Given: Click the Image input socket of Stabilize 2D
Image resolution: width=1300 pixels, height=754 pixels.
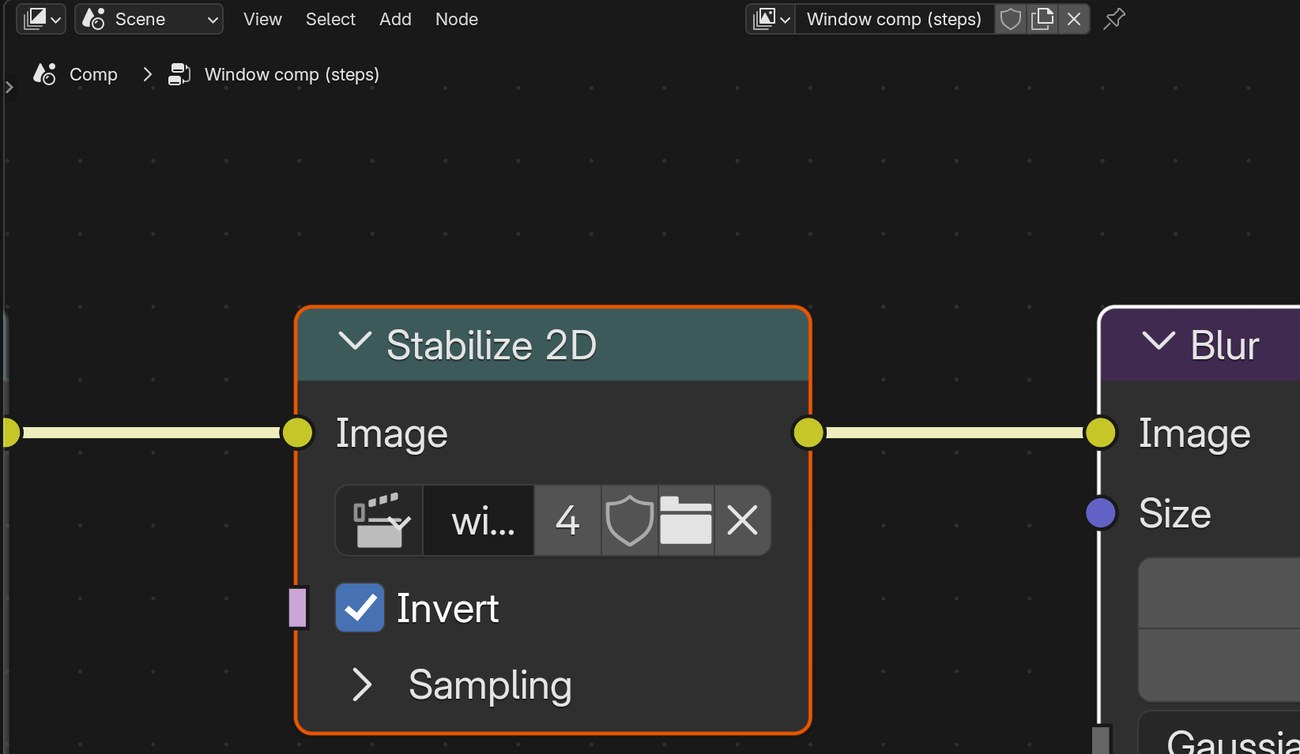Looking at the screenshot, I should click(x=297, y=433).
